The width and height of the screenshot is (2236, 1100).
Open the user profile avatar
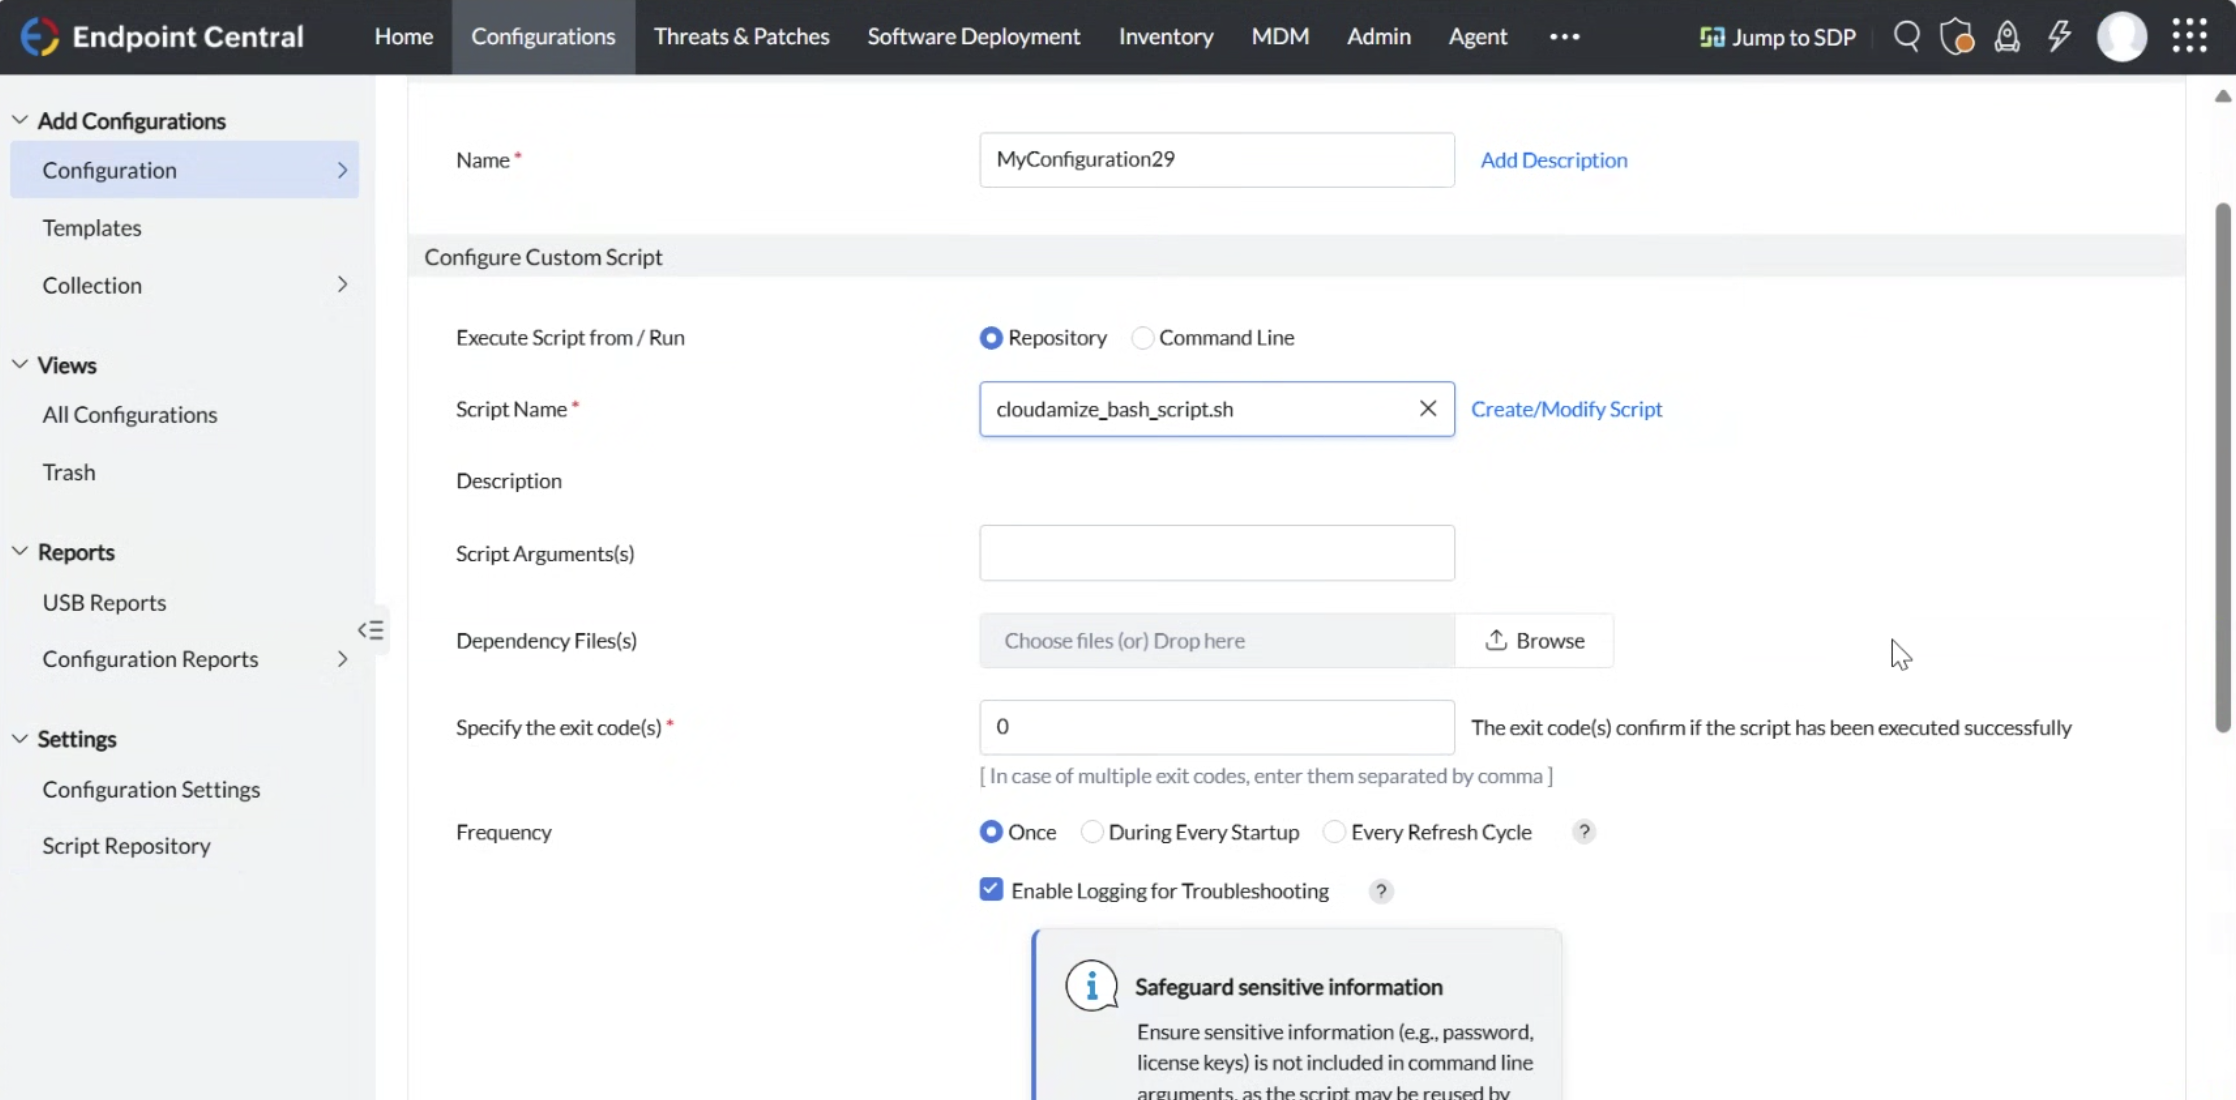[x=2121, y=37]
